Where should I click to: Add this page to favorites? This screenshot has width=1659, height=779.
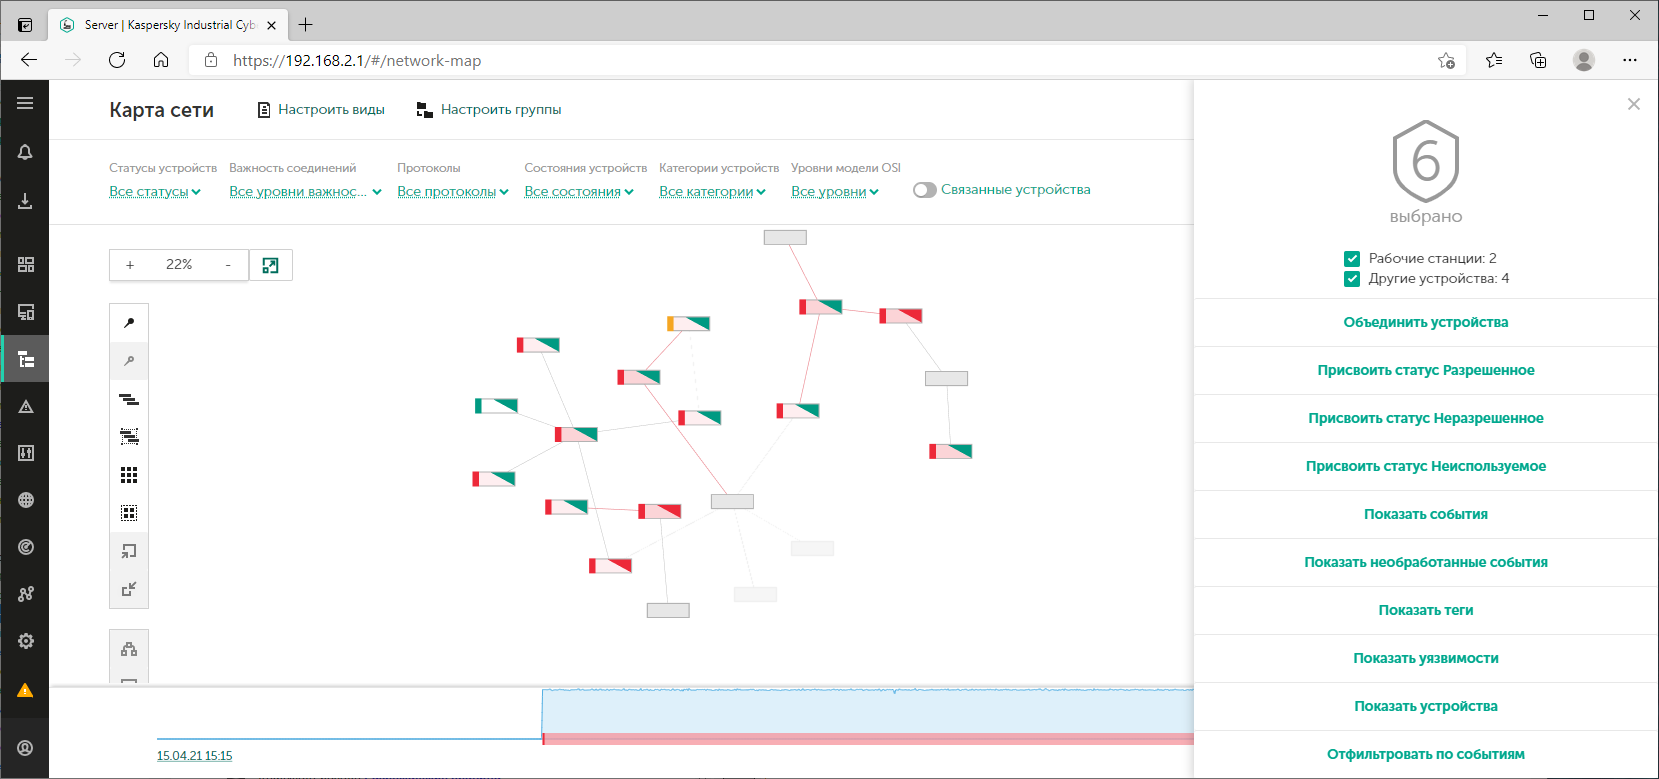1446,61
